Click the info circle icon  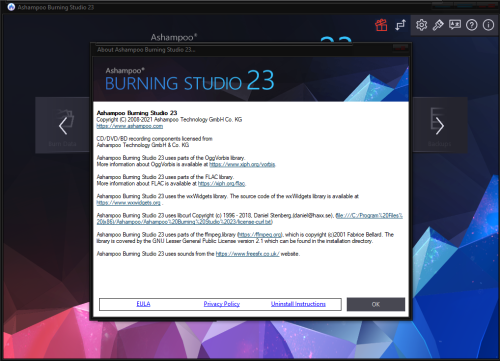click(488, 25)
